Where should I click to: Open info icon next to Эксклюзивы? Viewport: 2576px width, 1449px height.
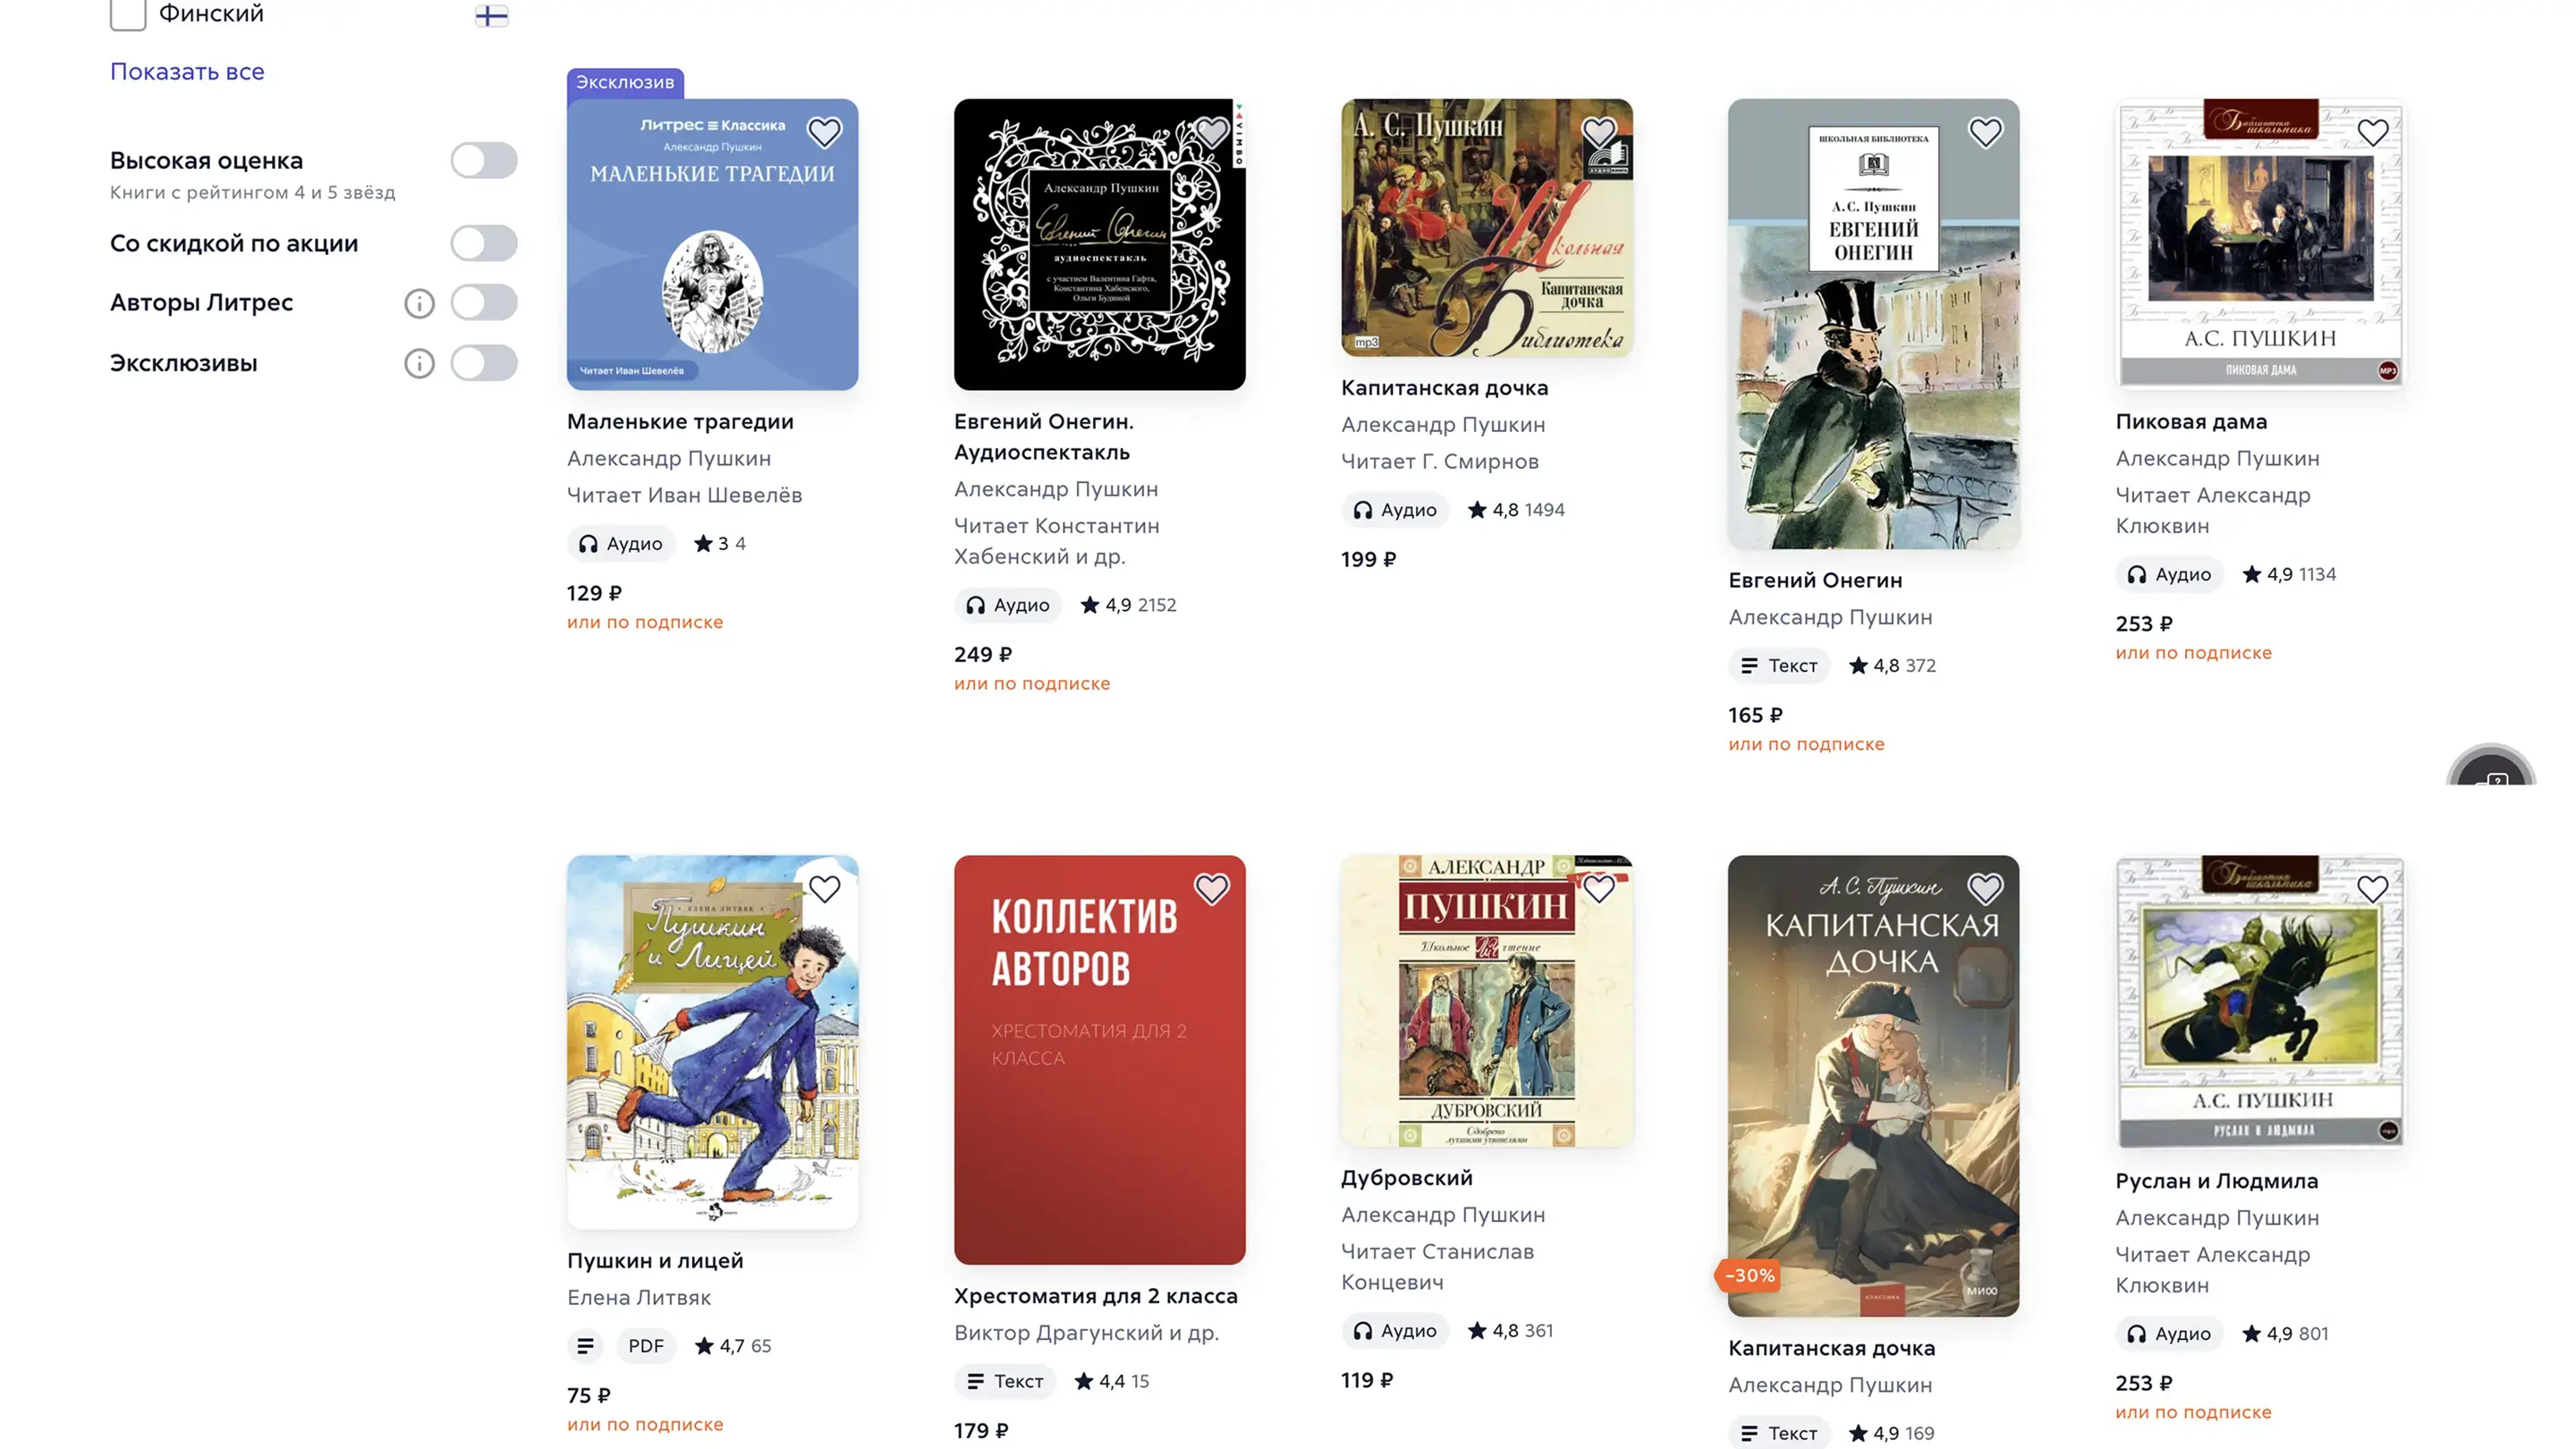click(419, 363)
